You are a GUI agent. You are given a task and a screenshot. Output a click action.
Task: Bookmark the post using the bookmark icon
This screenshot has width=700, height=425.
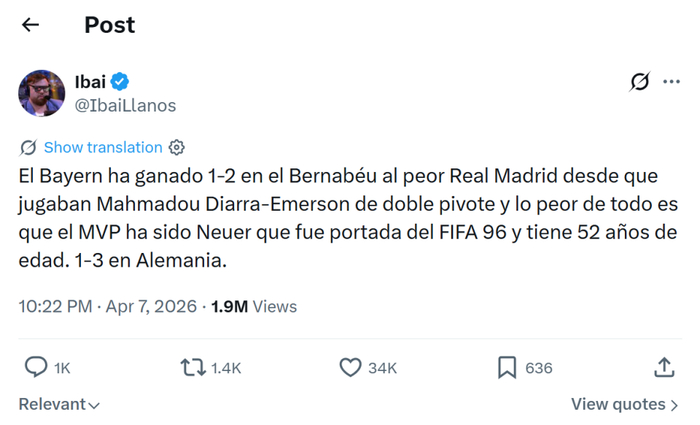tap(507, 368)
